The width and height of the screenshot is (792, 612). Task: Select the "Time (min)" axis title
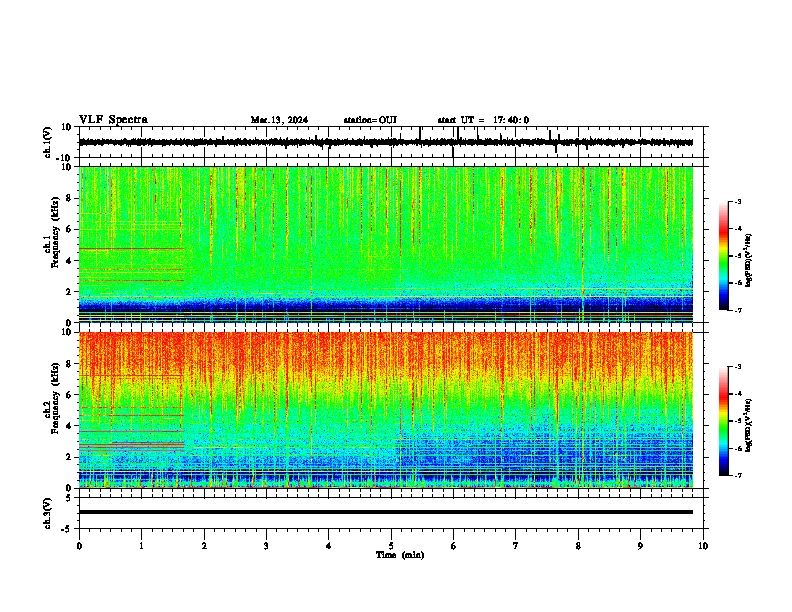[x=400, y=555]
